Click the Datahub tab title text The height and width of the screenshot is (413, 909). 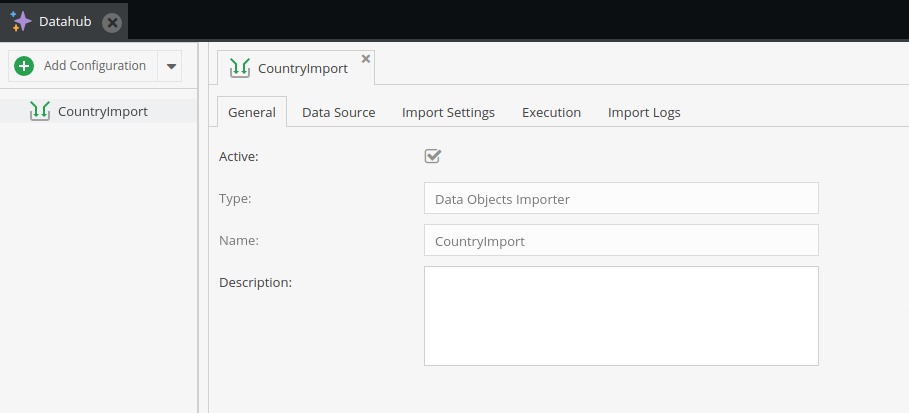[x=65, y=21]
